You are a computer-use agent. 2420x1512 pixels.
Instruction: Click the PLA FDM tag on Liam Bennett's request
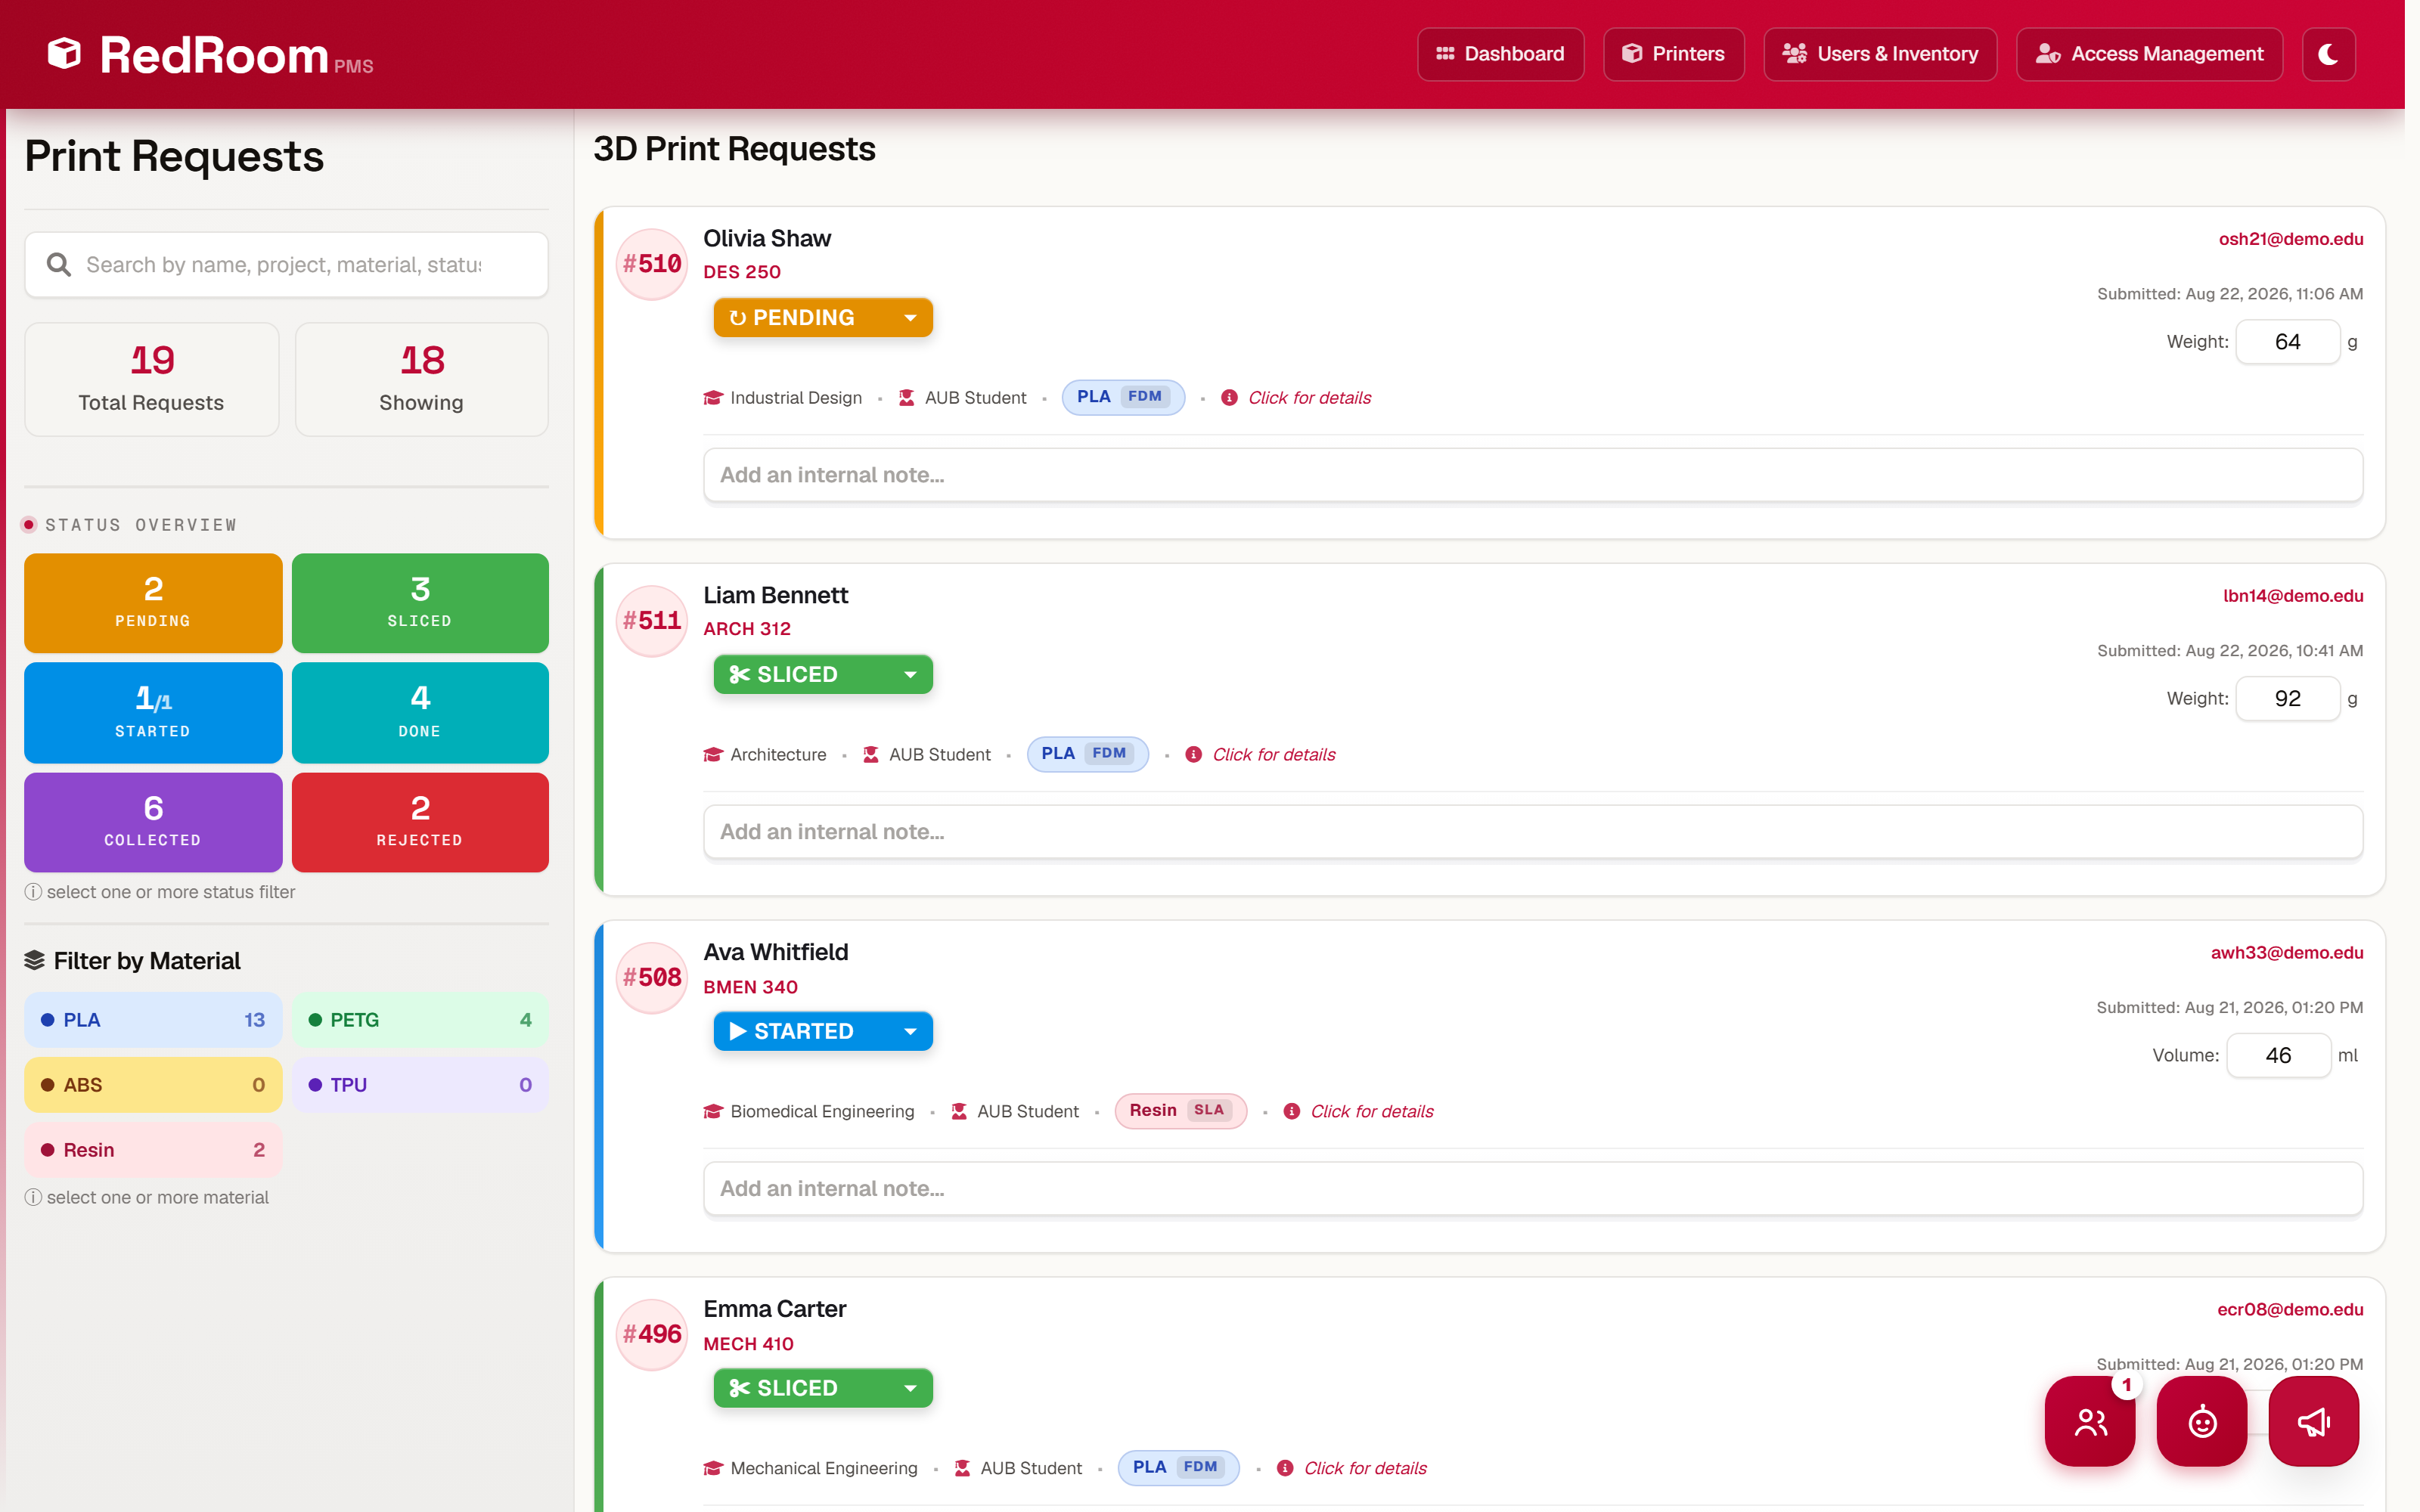point(1087,754)
